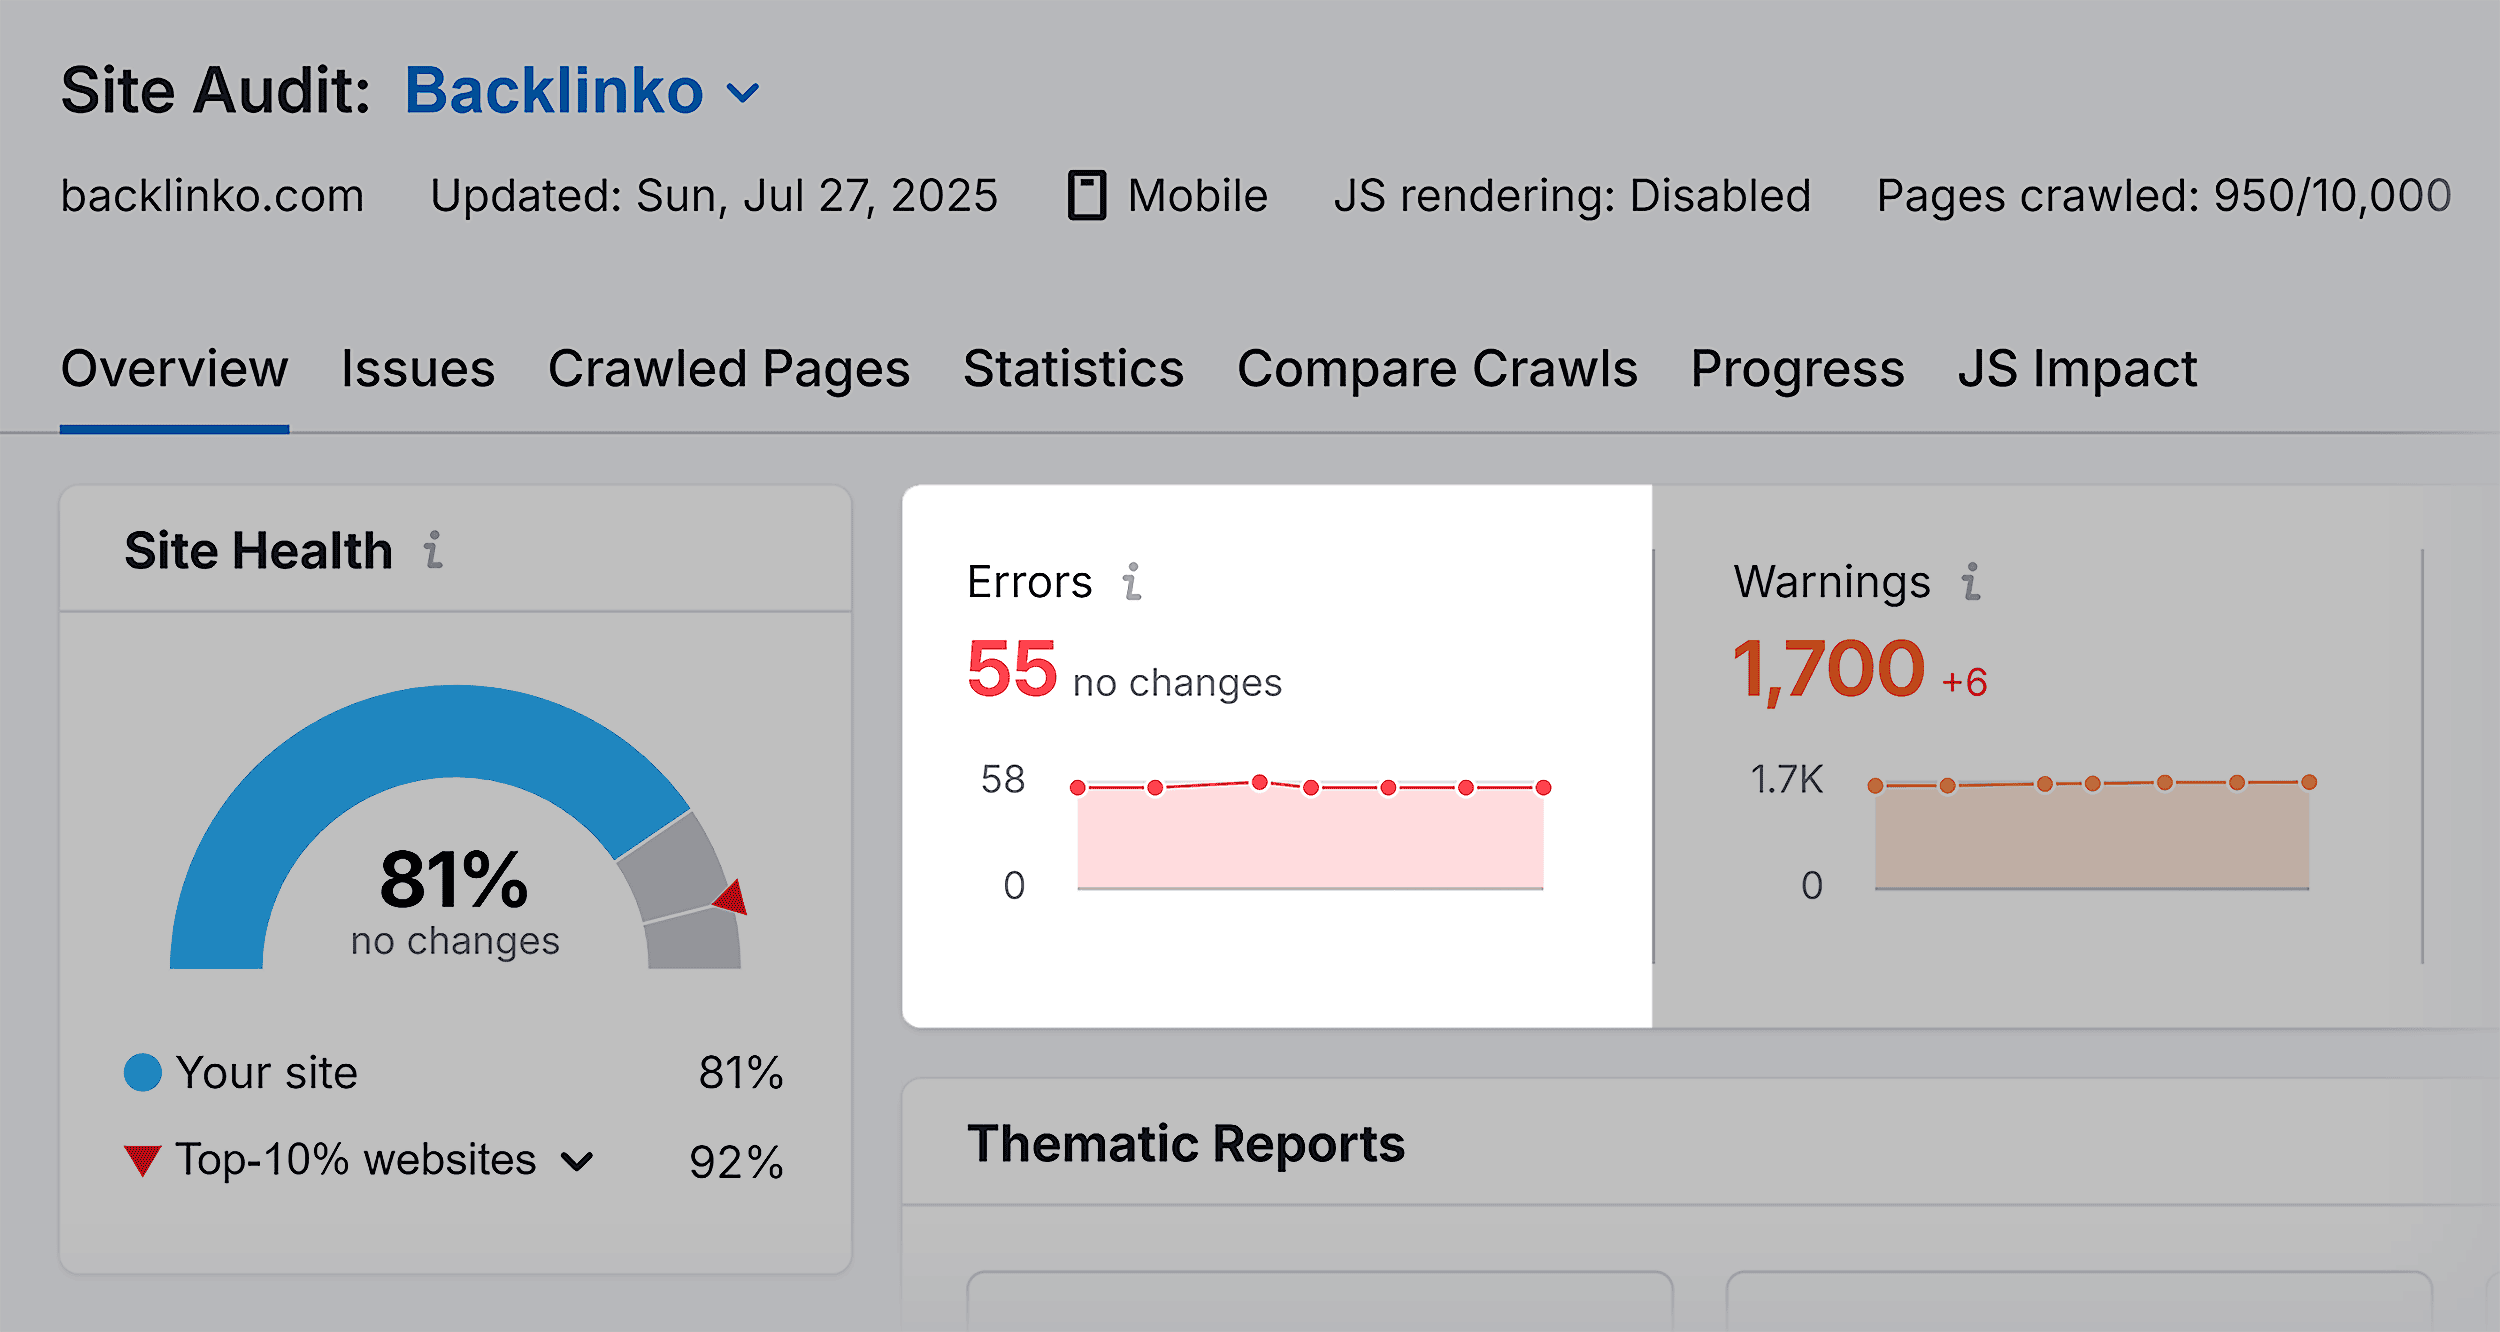Click the backlinko.com domain text
Screen dimensions: 2500x1332
click(212, 196)
